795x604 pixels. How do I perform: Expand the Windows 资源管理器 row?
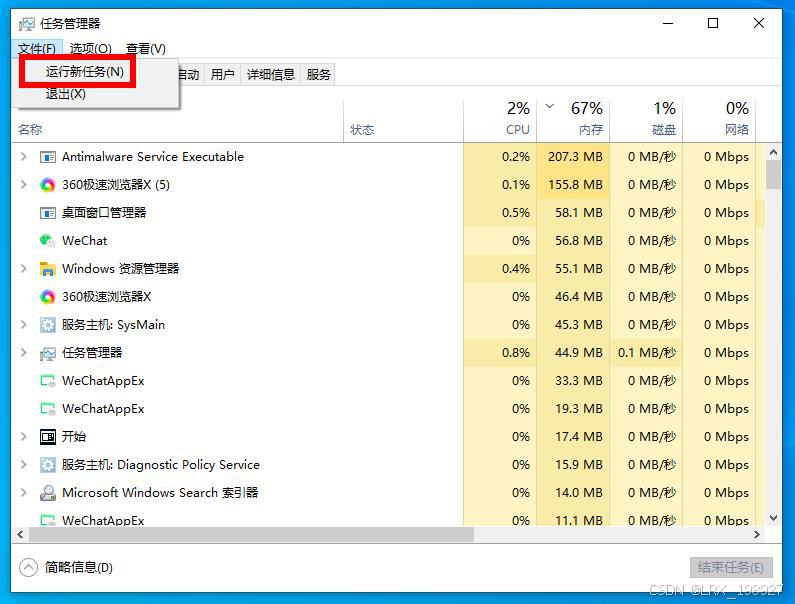click(23, 269)
